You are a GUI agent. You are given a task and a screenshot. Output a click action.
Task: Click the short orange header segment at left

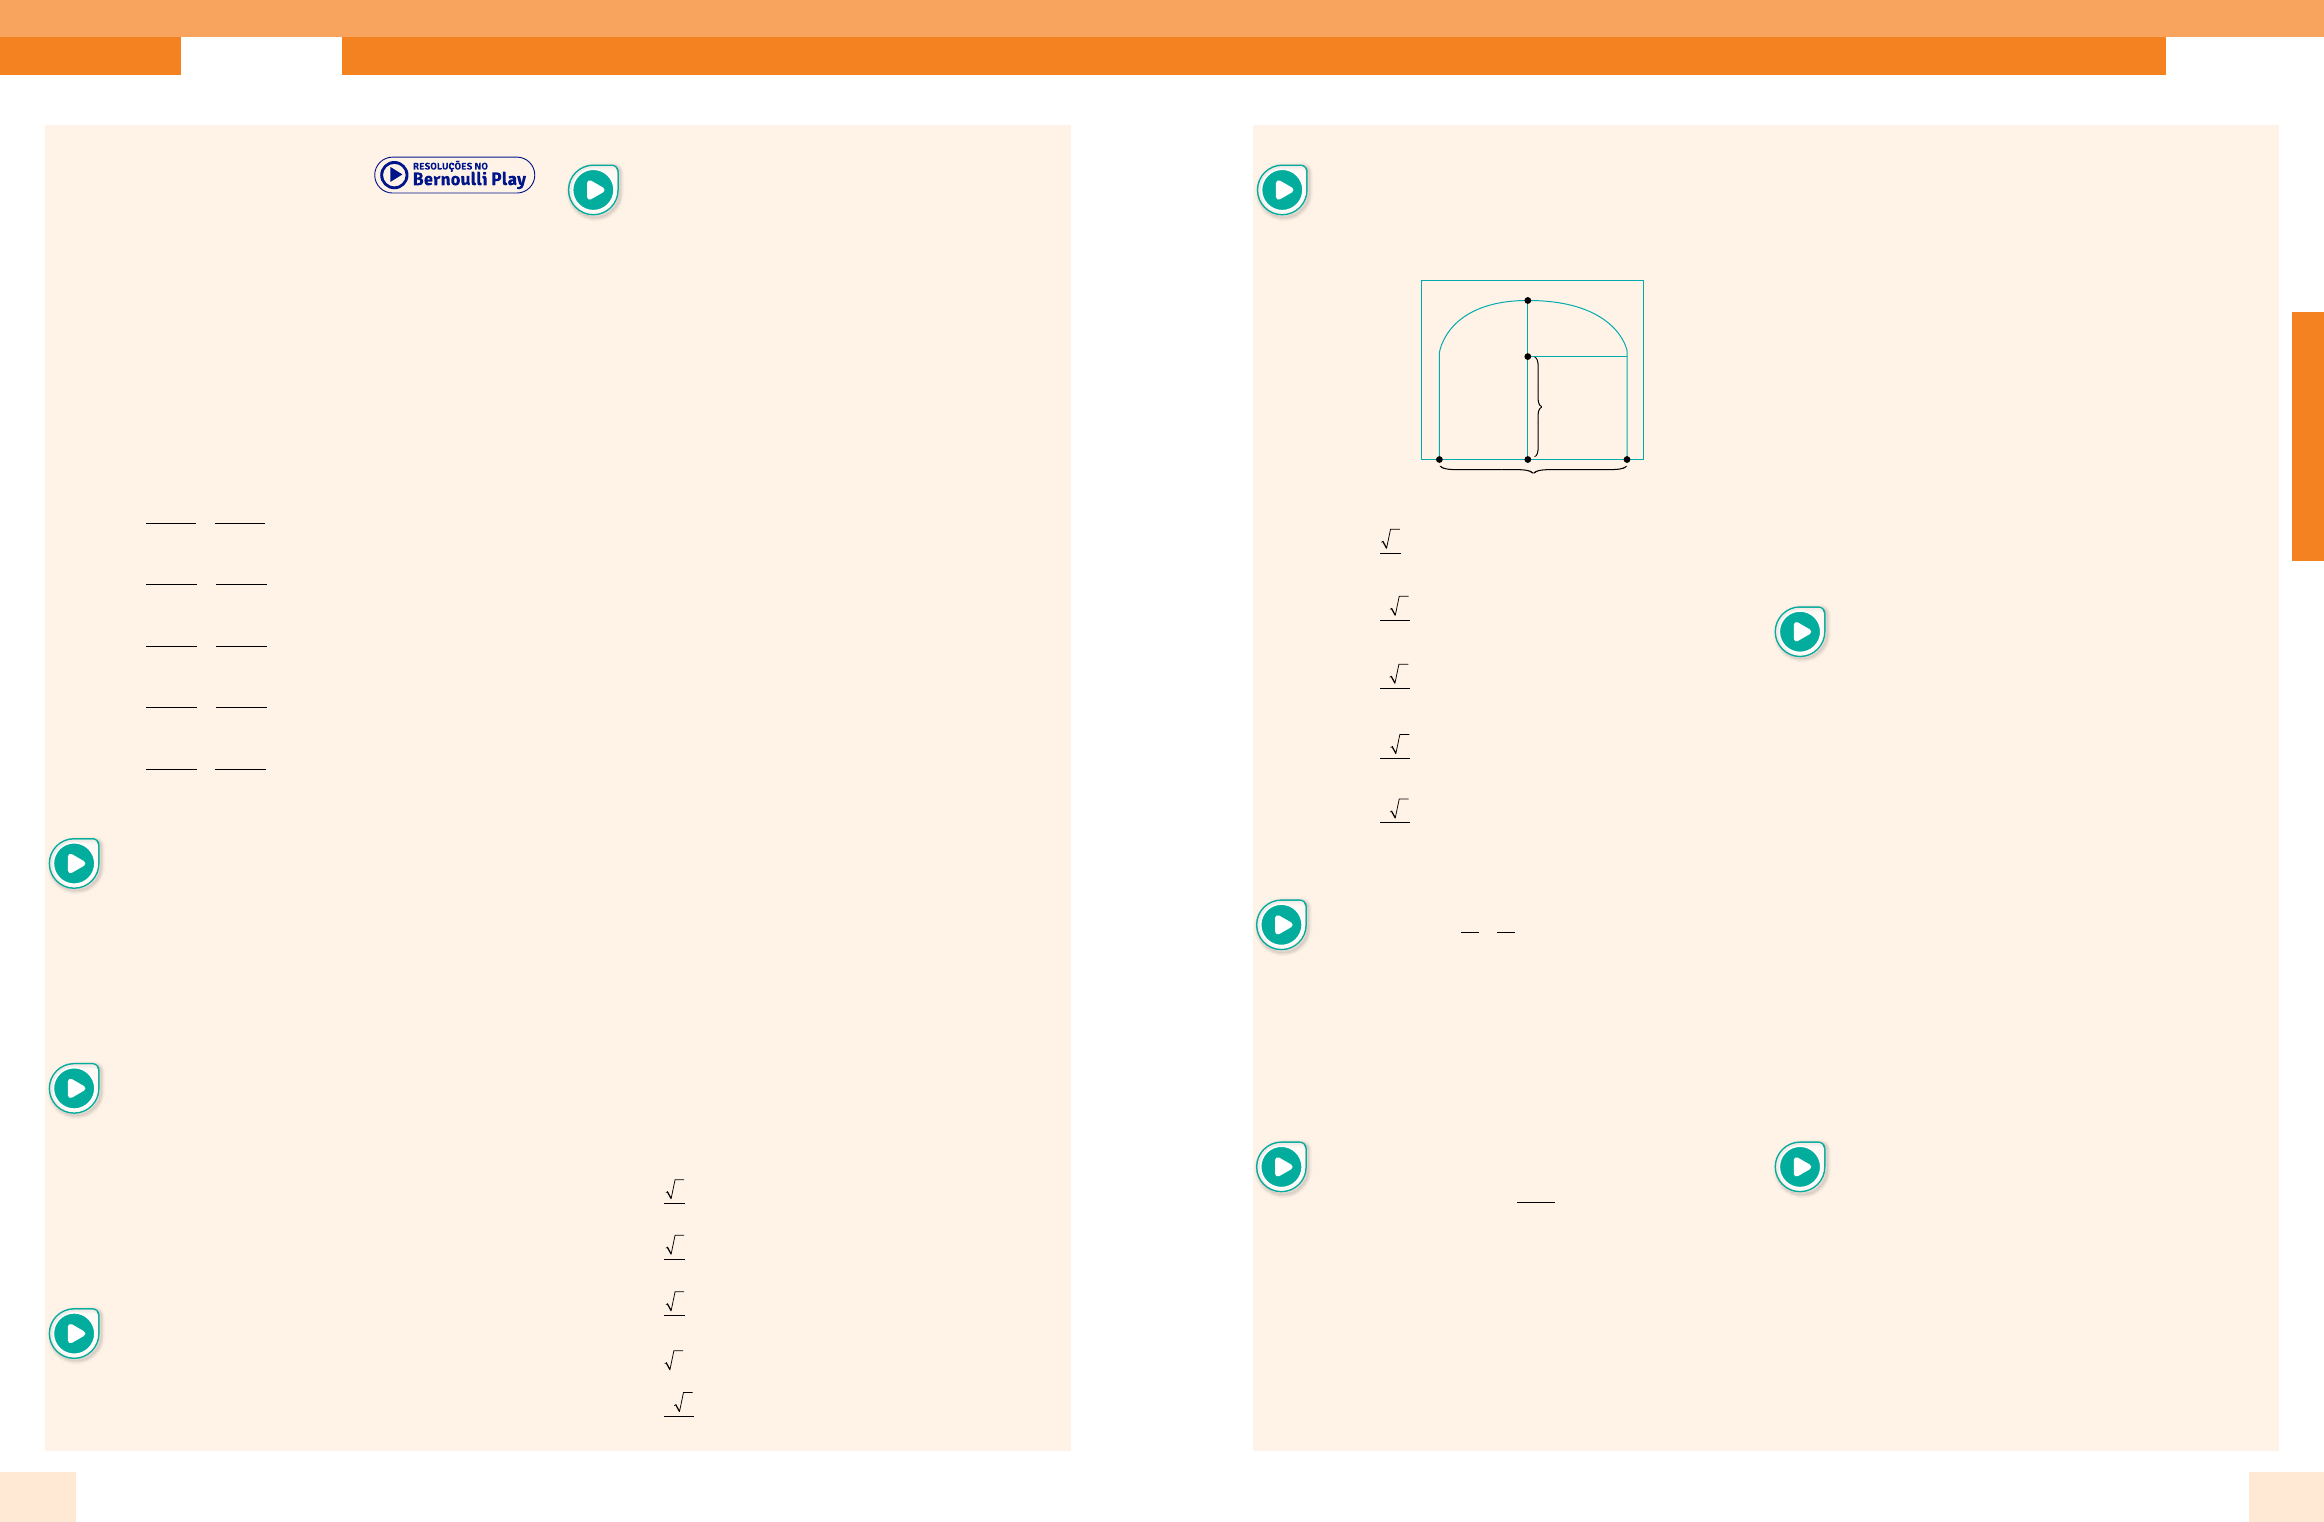click(x=90, y=56)
